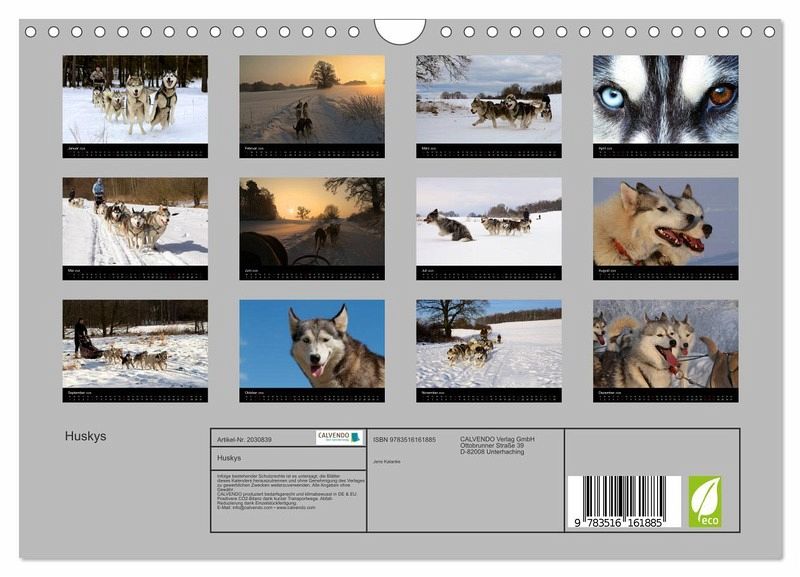
Task: Open the January husky sled team photo
Action: (x=135, y=99)
